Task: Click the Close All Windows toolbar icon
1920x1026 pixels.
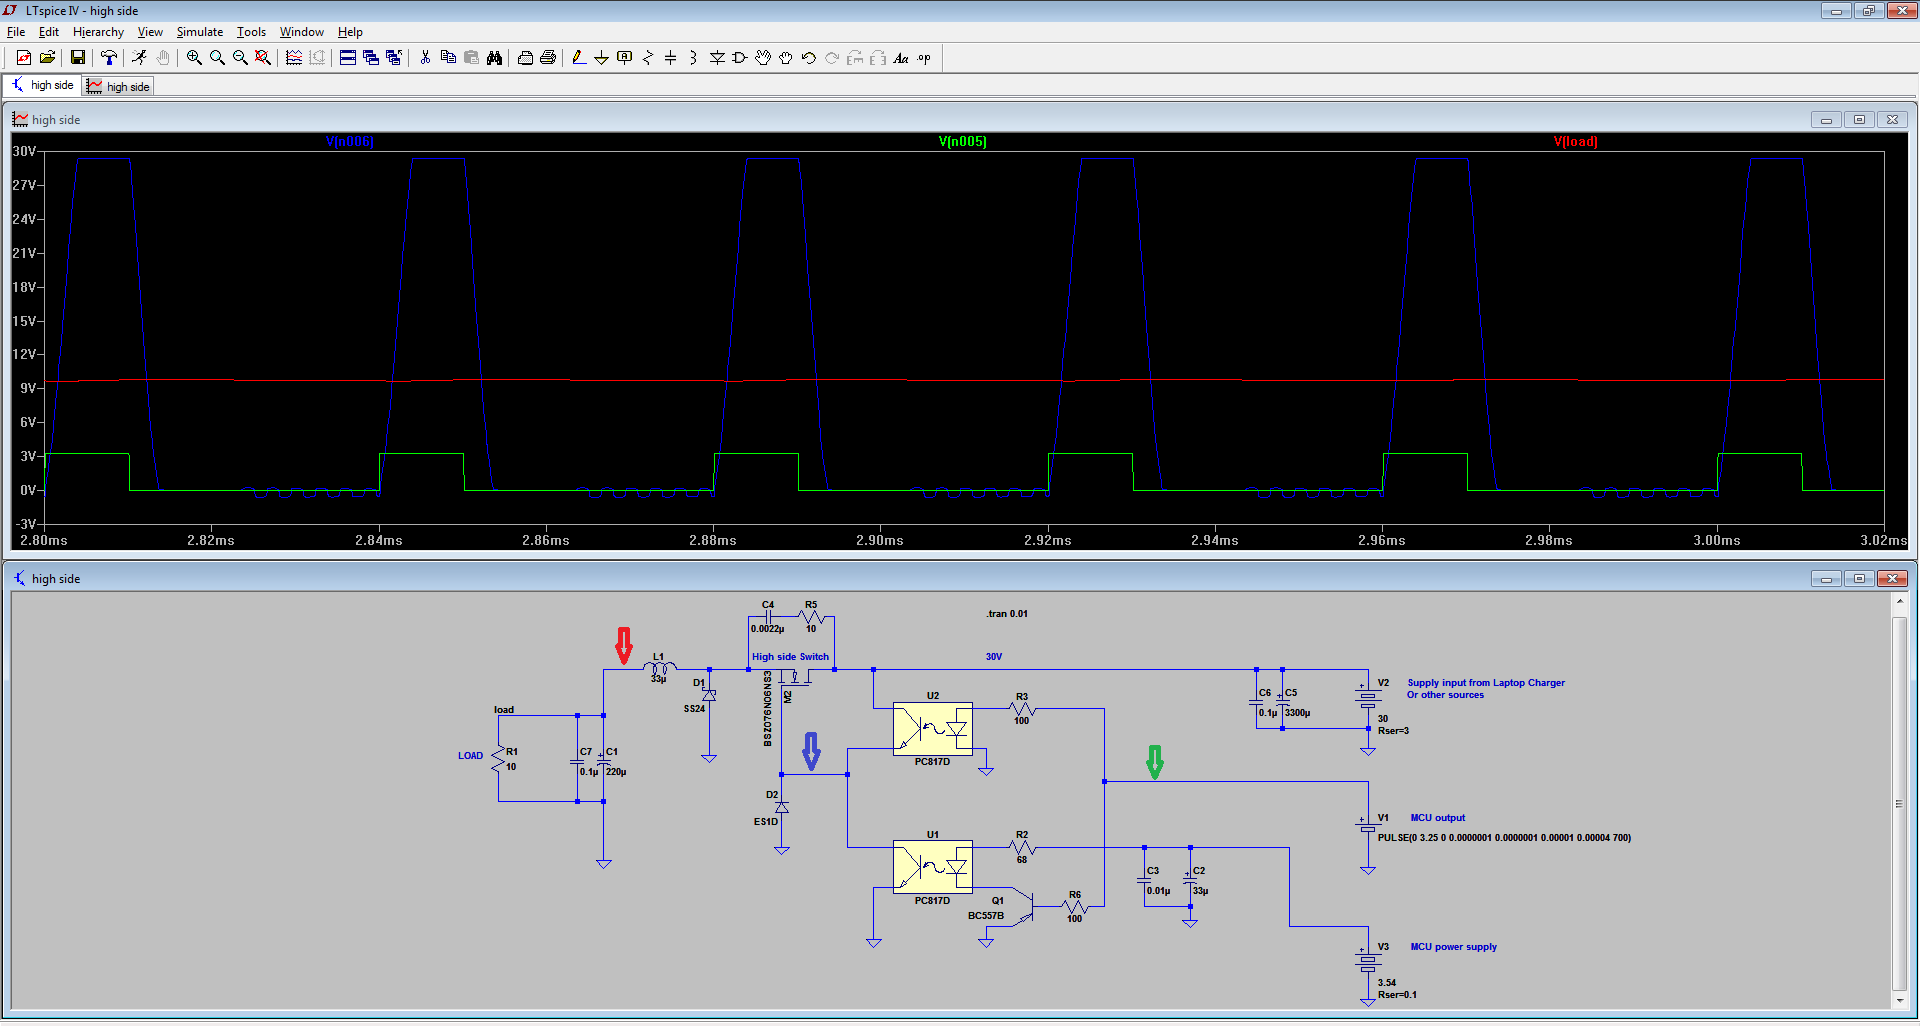Action: pos(394,58)
